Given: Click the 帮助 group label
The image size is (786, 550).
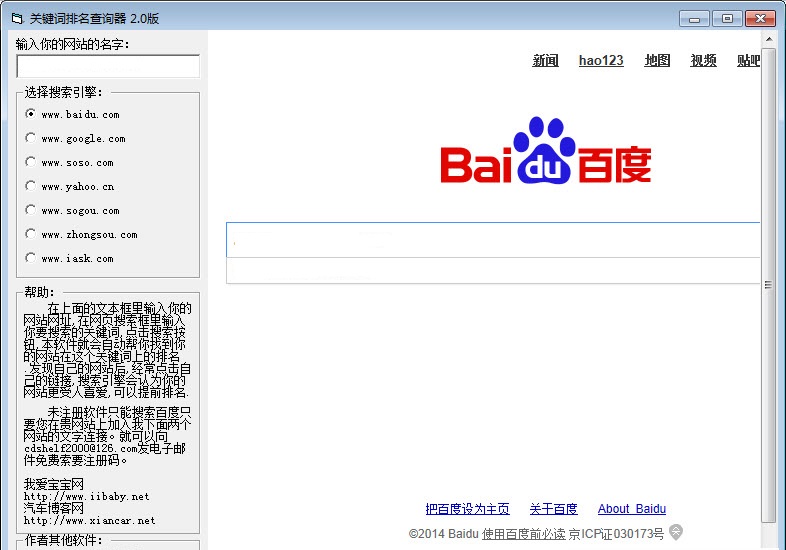Looking at the screenshot, I should [x=40, y=292].
